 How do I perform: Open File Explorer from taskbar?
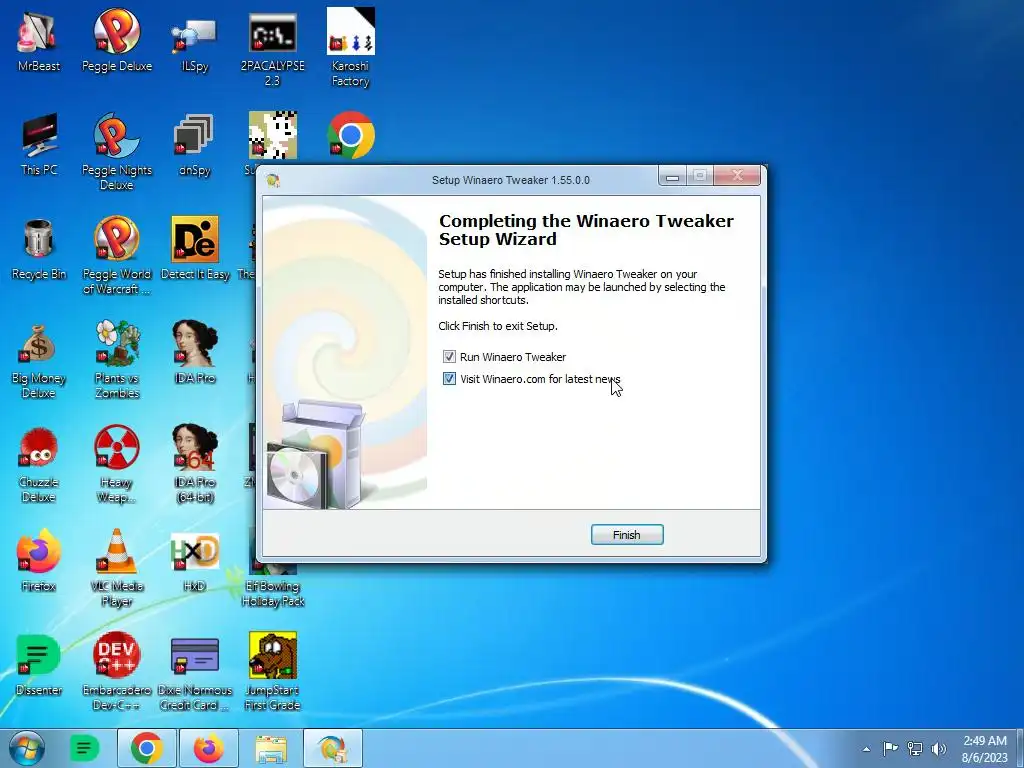coord(270,748)
